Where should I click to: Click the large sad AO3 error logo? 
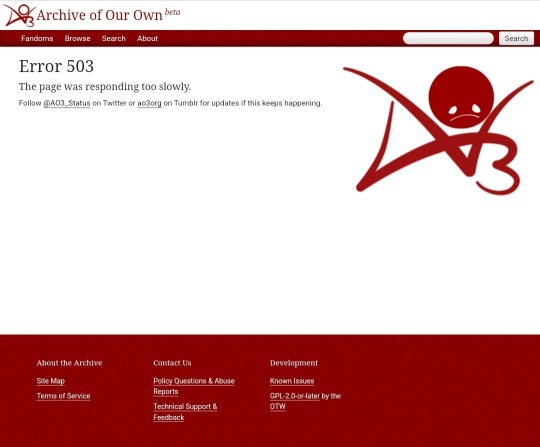[438, 130]
